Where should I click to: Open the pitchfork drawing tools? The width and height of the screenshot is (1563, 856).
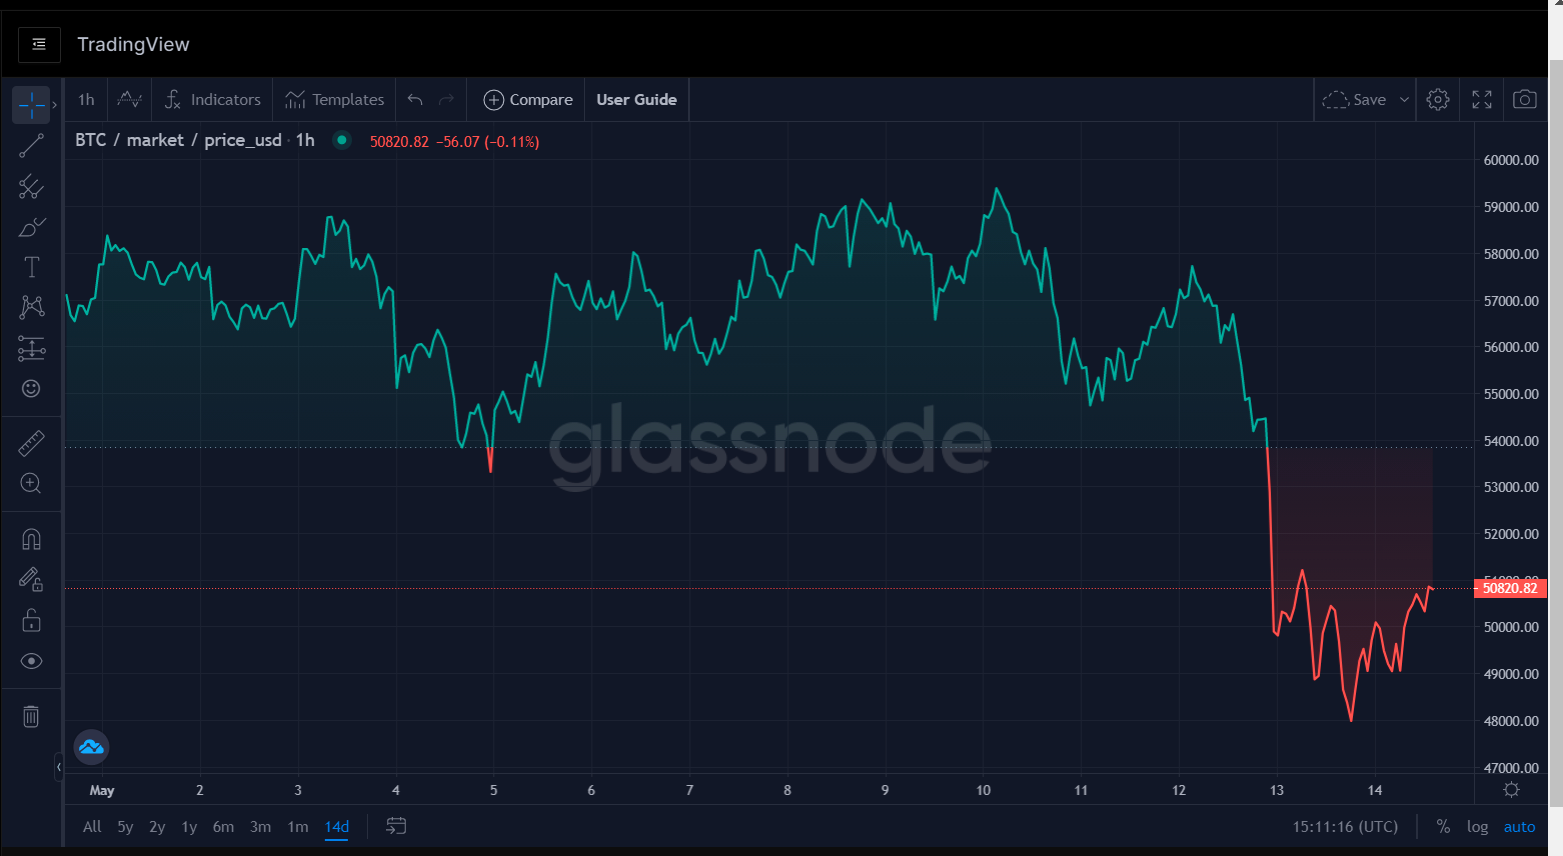pyautogui.click(x=31, y=187)
